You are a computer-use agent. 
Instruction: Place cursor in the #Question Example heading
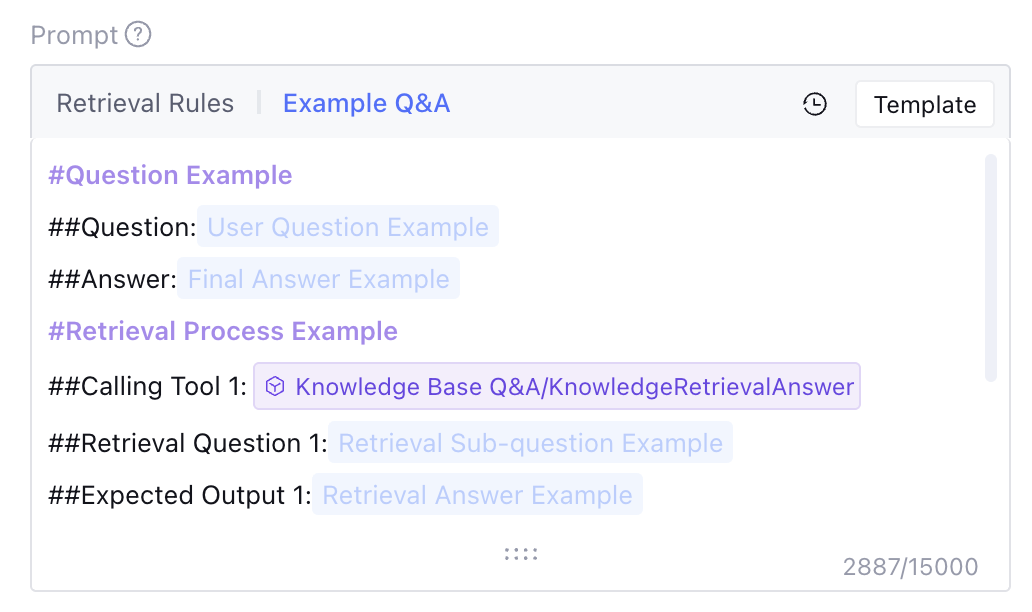[170, 175]
